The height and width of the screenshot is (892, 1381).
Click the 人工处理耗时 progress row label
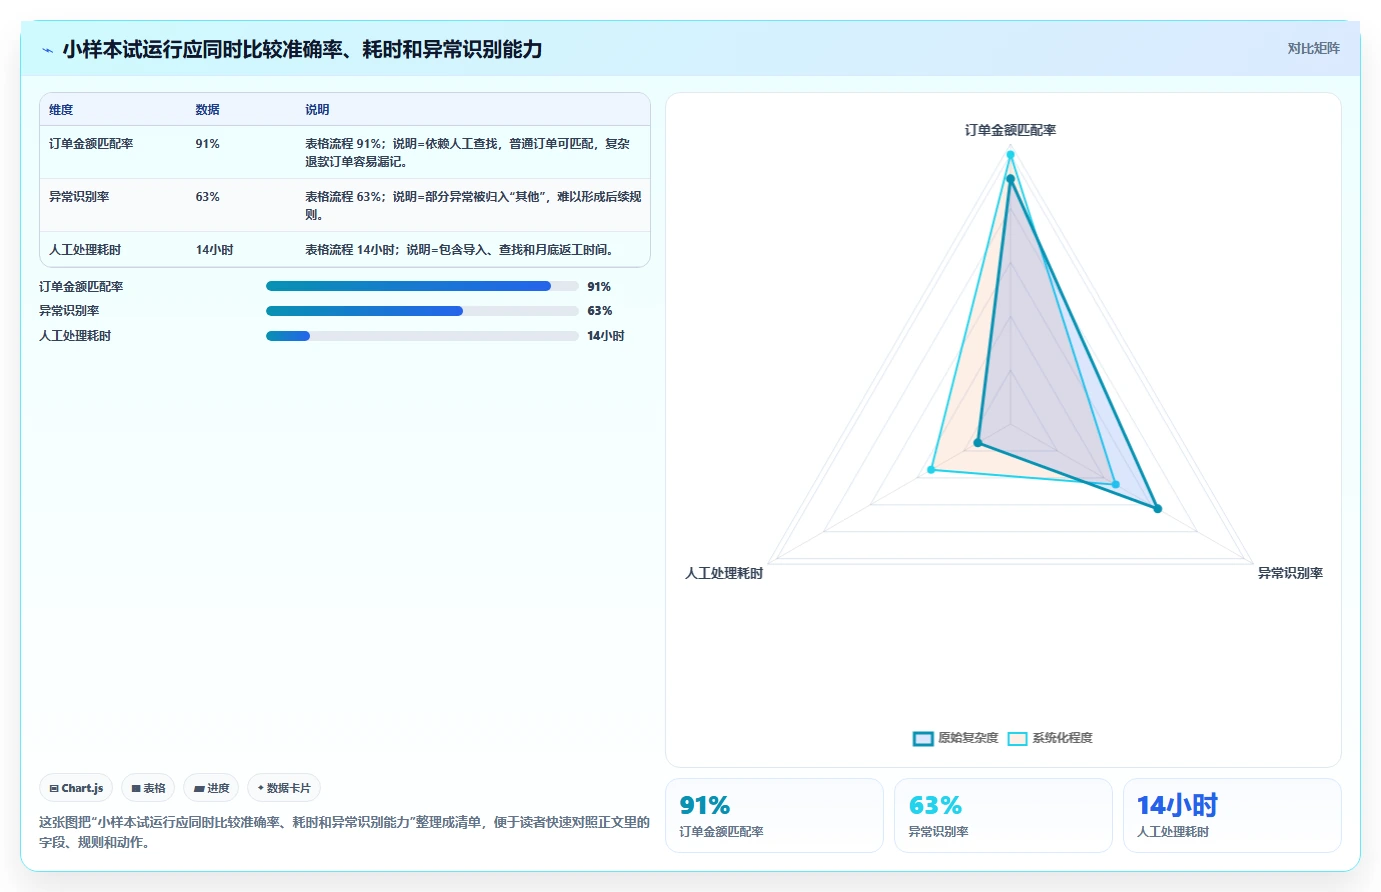click(75, 336)
